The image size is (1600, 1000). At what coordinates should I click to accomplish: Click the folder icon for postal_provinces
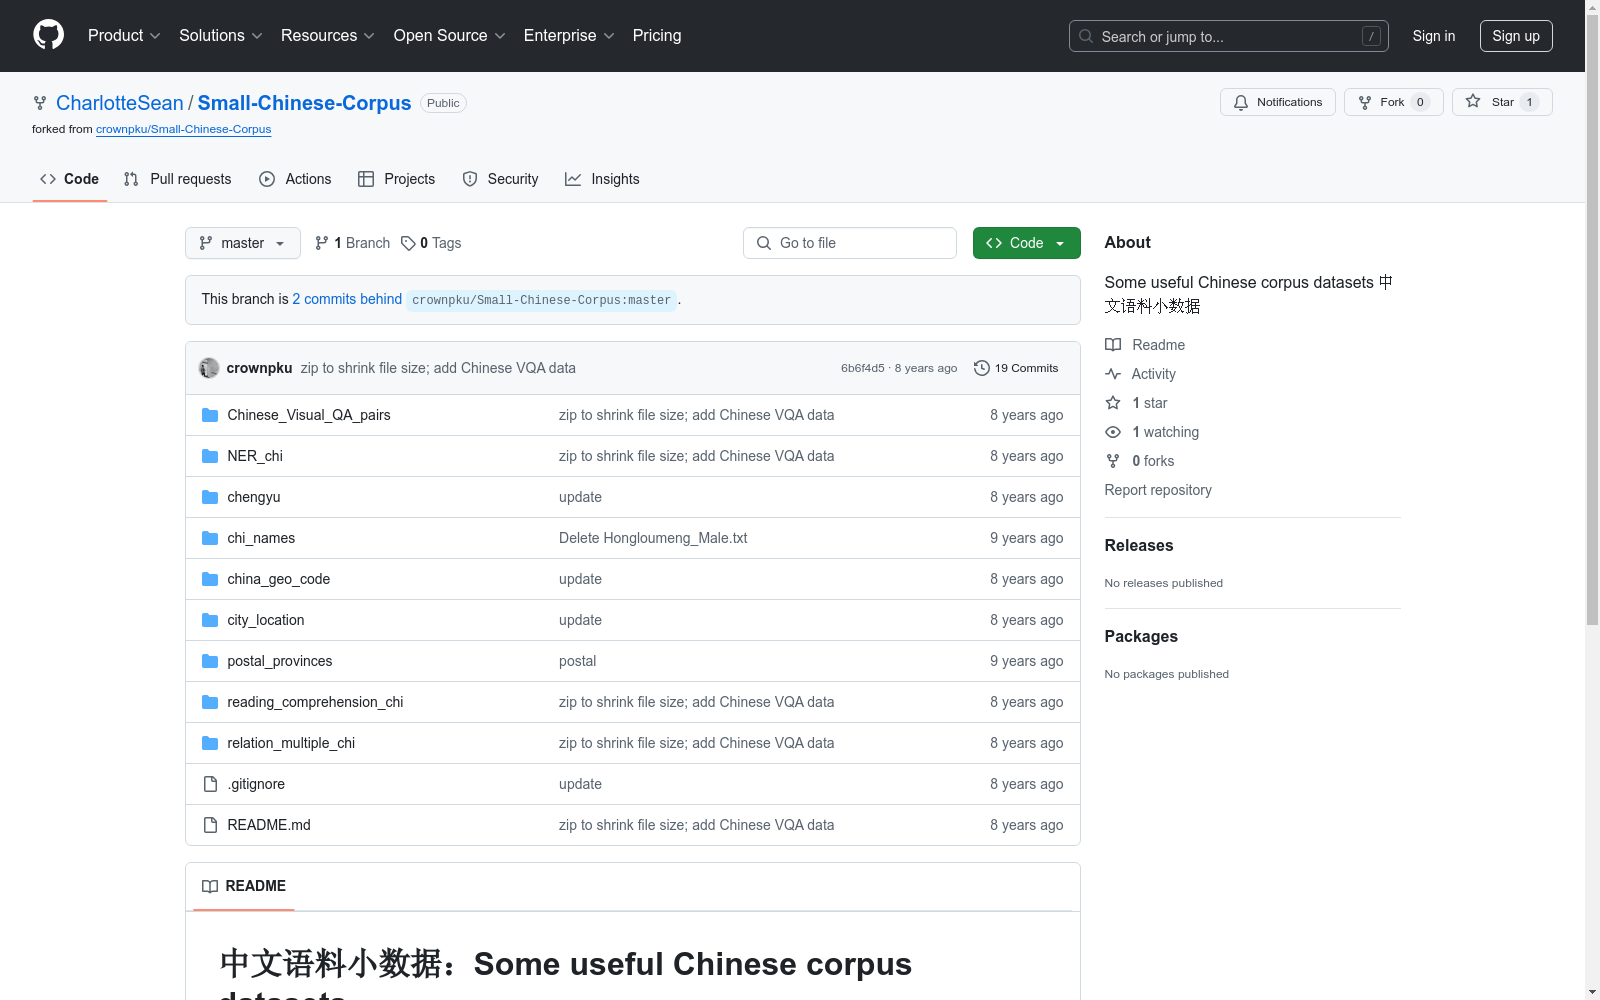(210, 661)
